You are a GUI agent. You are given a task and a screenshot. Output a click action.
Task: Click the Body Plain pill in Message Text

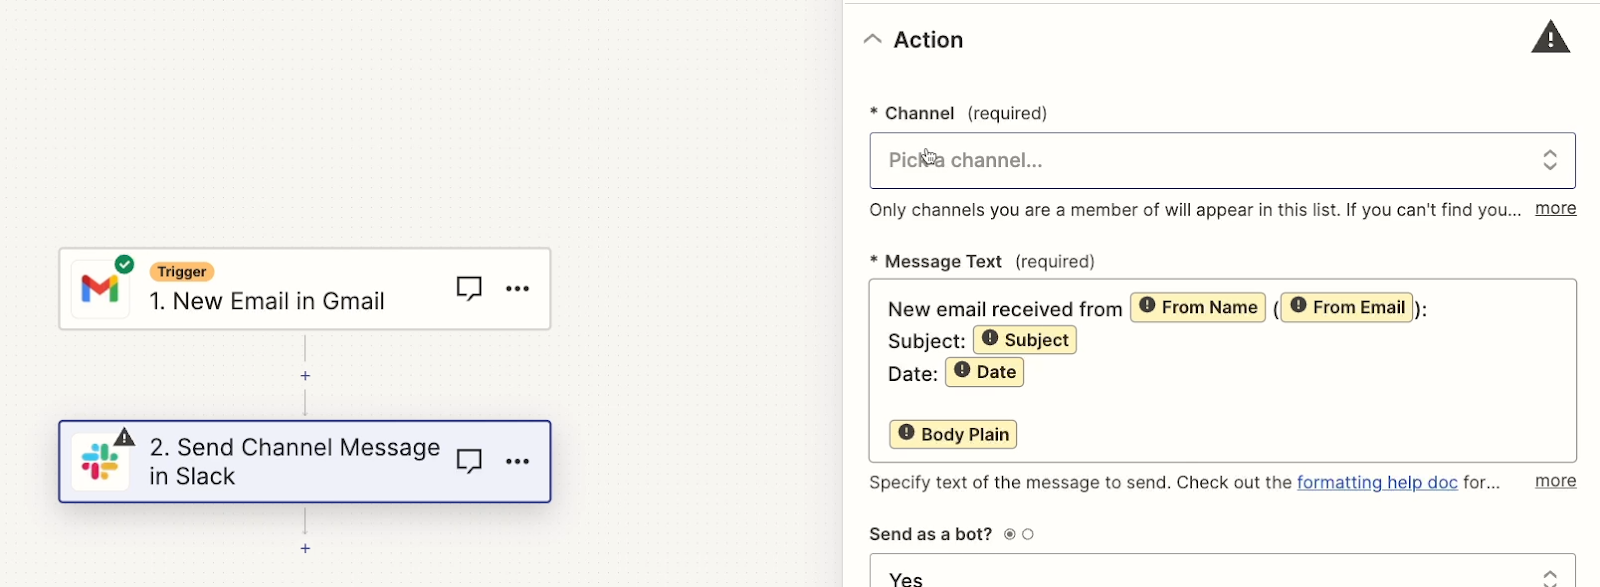[953, 434]
